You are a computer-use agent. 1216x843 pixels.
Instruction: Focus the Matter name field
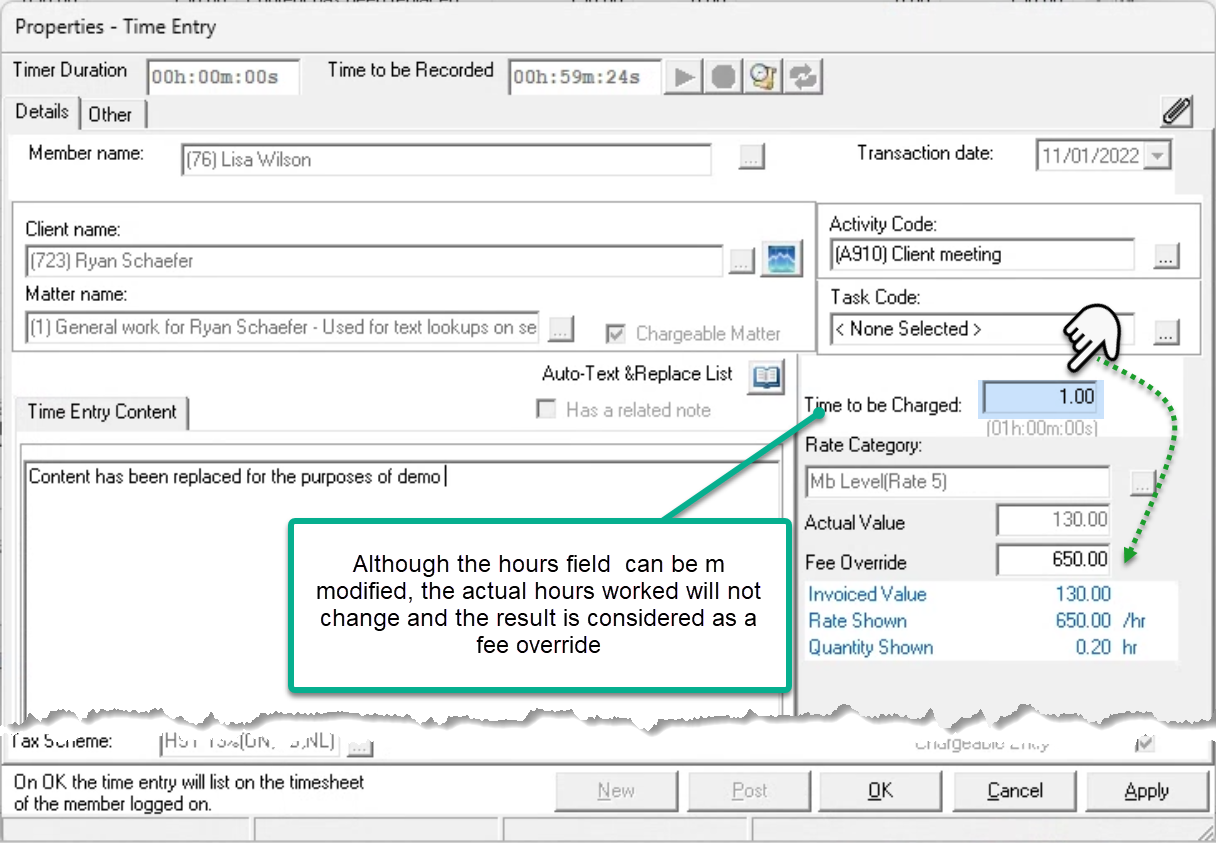pyautogui.click(x=283, y=327)
